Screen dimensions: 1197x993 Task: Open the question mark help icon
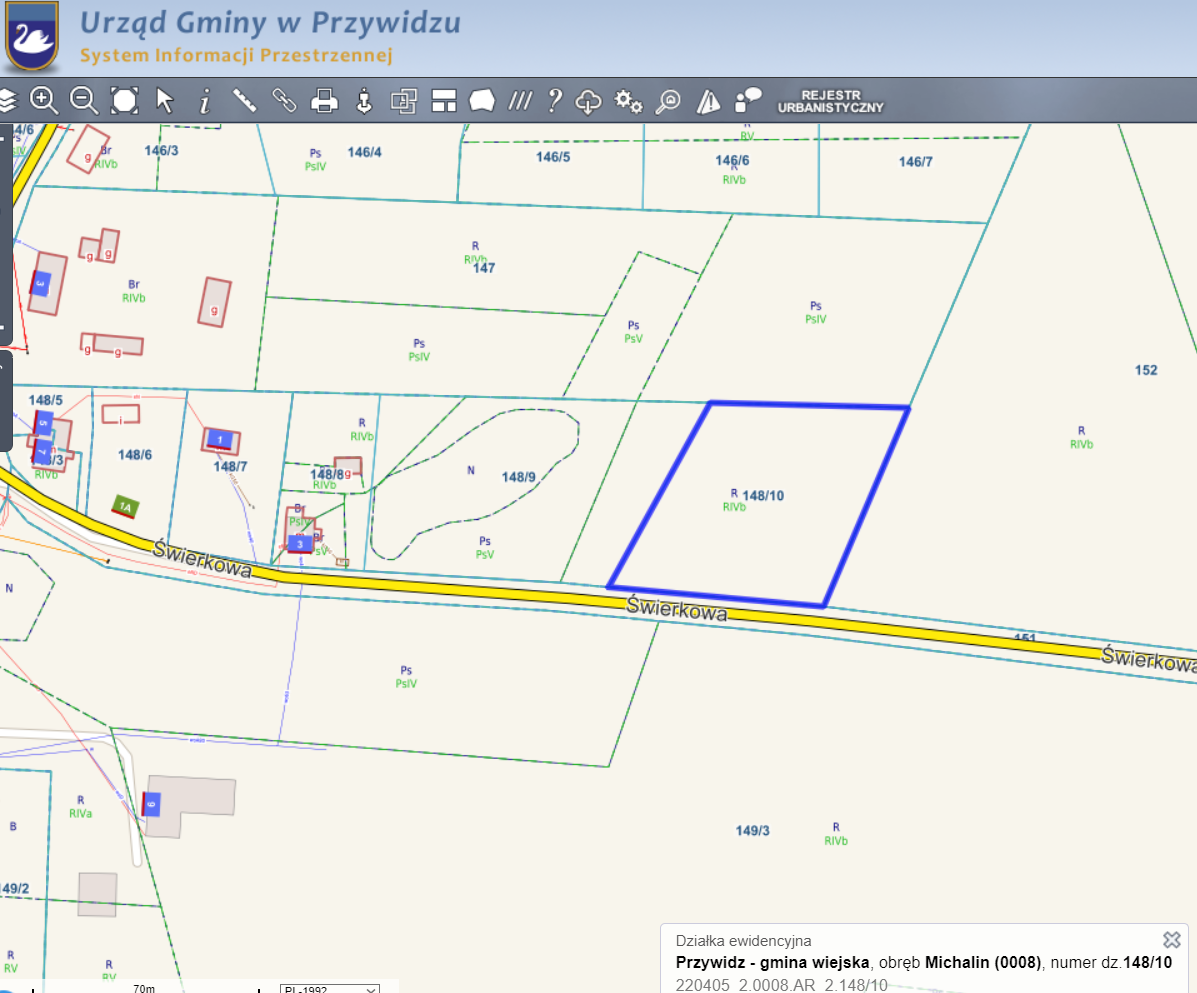point(554,100)
